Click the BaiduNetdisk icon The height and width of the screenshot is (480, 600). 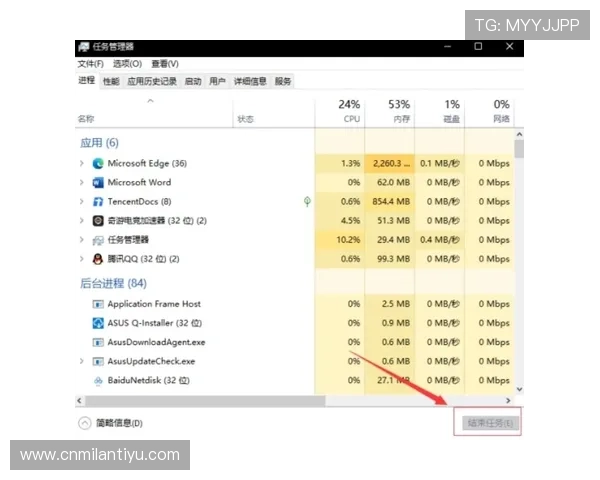coord(98,381)
